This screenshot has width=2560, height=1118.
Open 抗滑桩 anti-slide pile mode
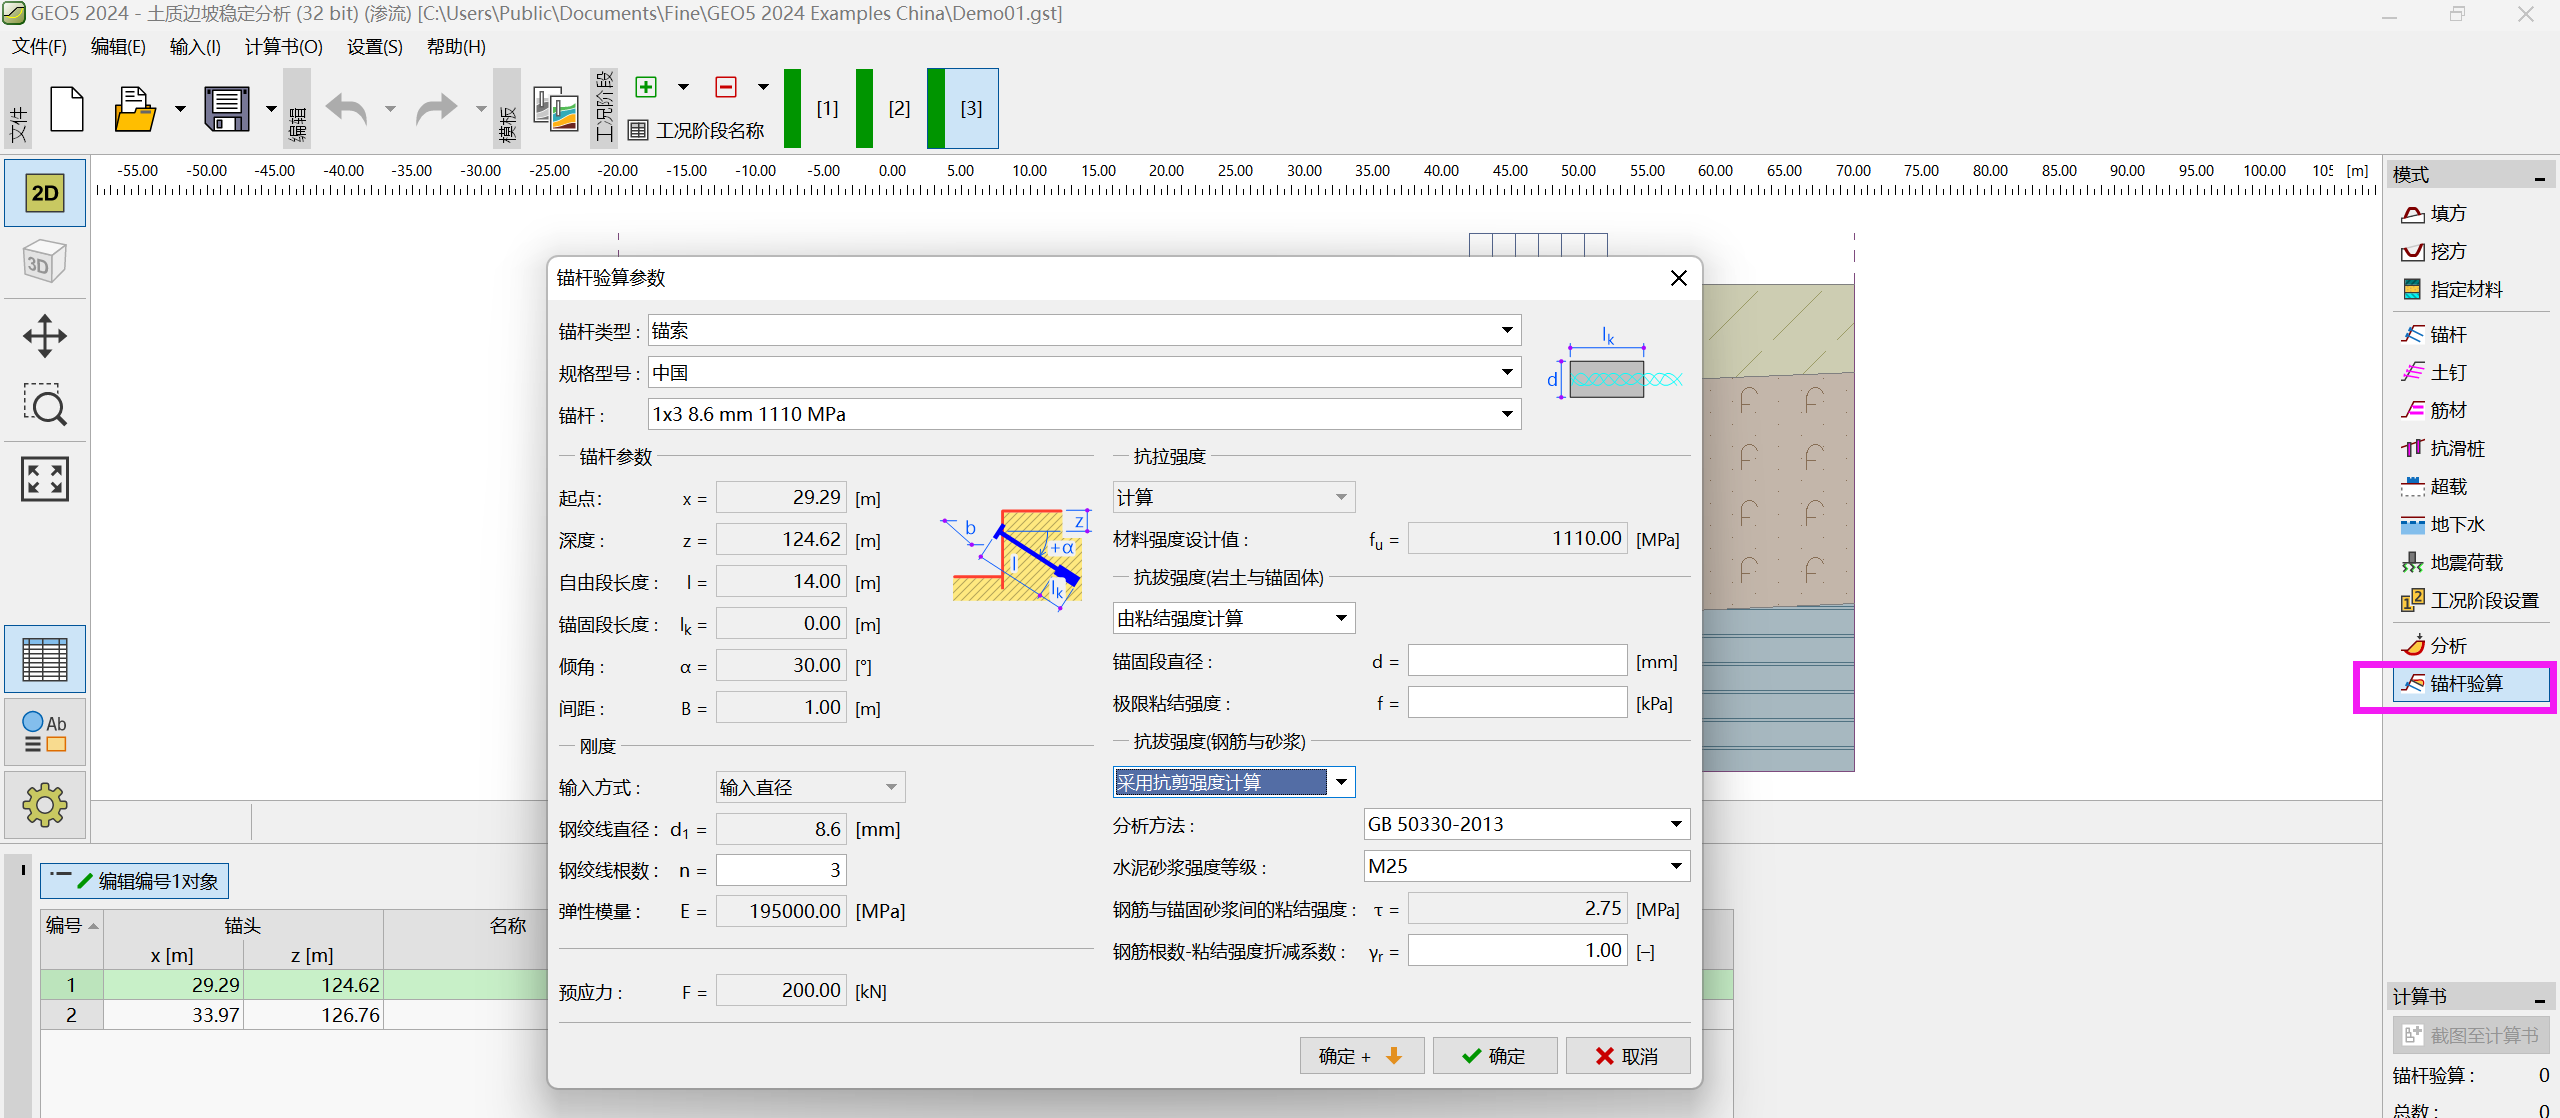click(2443, 448)
